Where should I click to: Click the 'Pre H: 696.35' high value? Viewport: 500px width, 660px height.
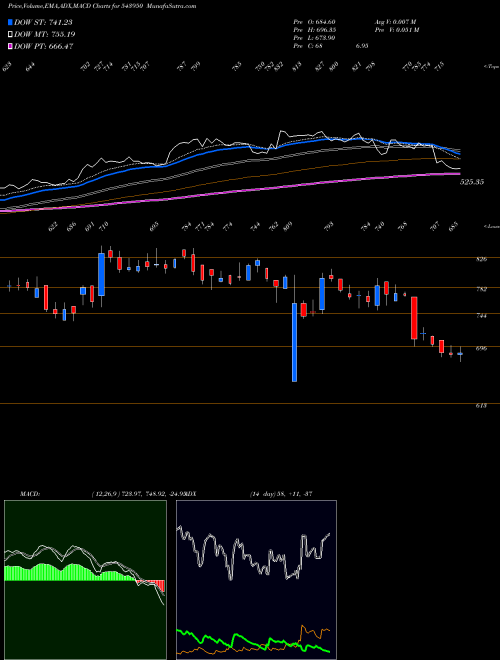point(314,30)
